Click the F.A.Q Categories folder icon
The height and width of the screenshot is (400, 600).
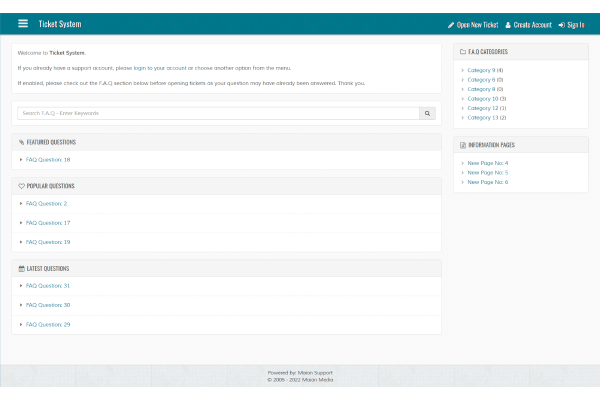pos(463,52)
